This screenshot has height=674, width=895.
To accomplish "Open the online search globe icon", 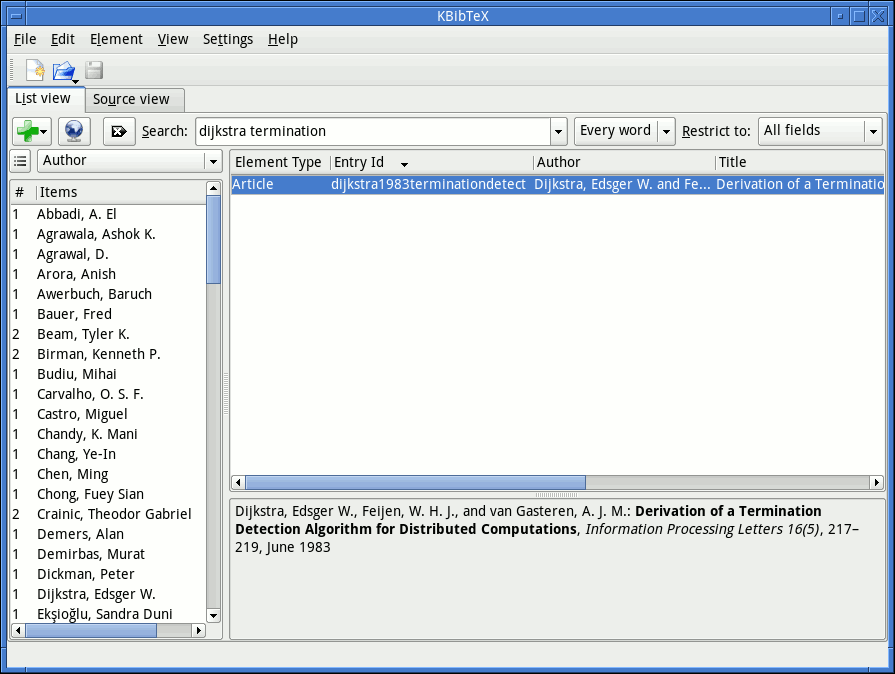I will [x=74, y=131].
